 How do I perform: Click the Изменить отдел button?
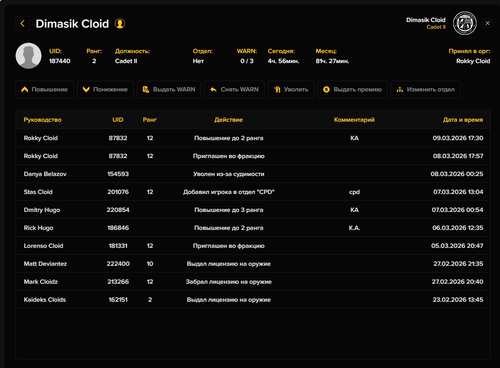click(x=425, y=89)
